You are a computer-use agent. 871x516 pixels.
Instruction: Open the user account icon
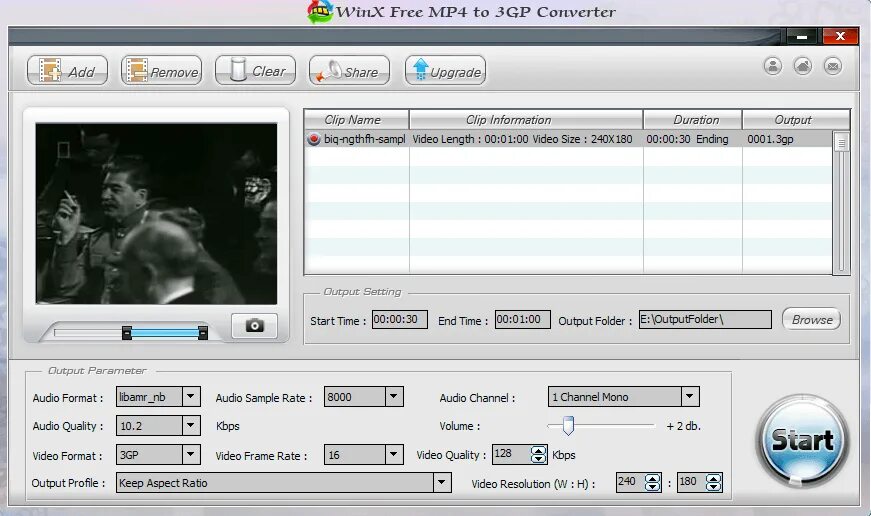(773, 66)
